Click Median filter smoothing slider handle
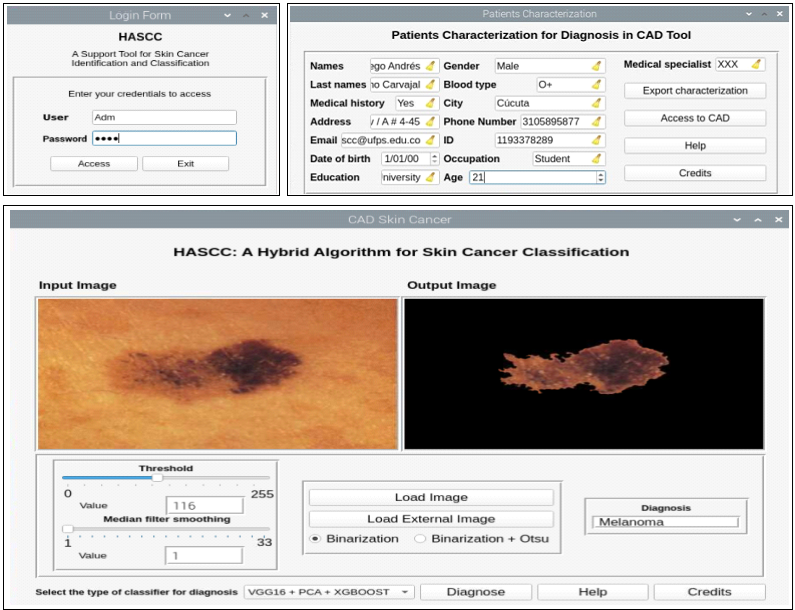Screen dimensions: 795x610 click(67, 529)
